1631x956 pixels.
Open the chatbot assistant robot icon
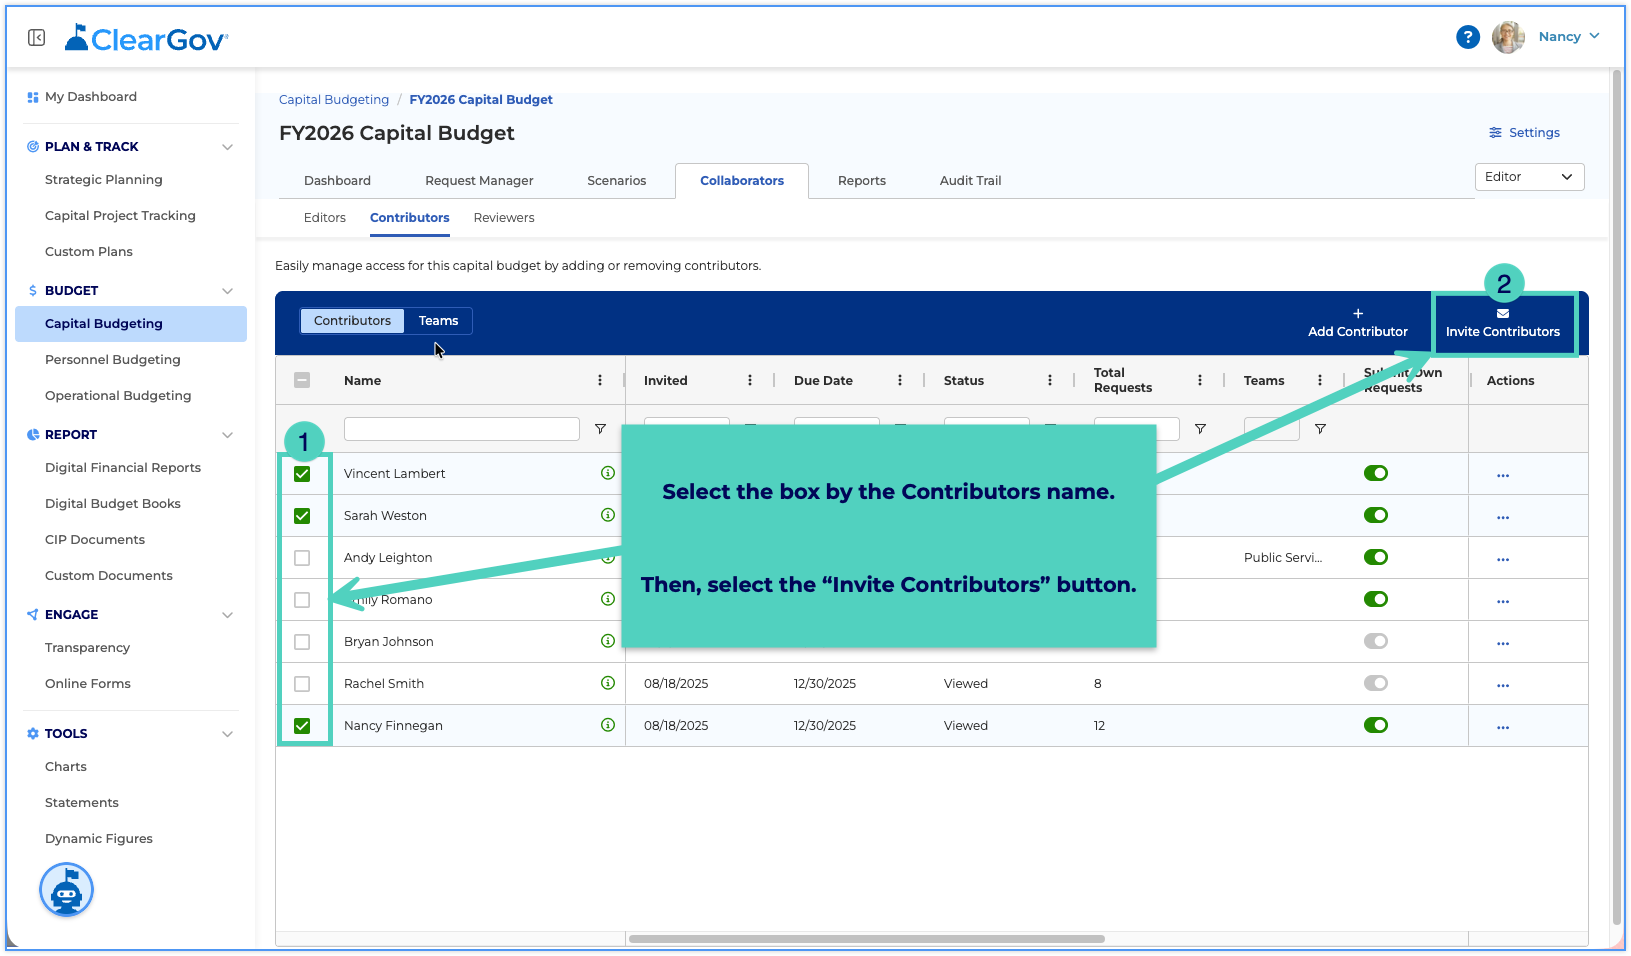tap(66, 889)
